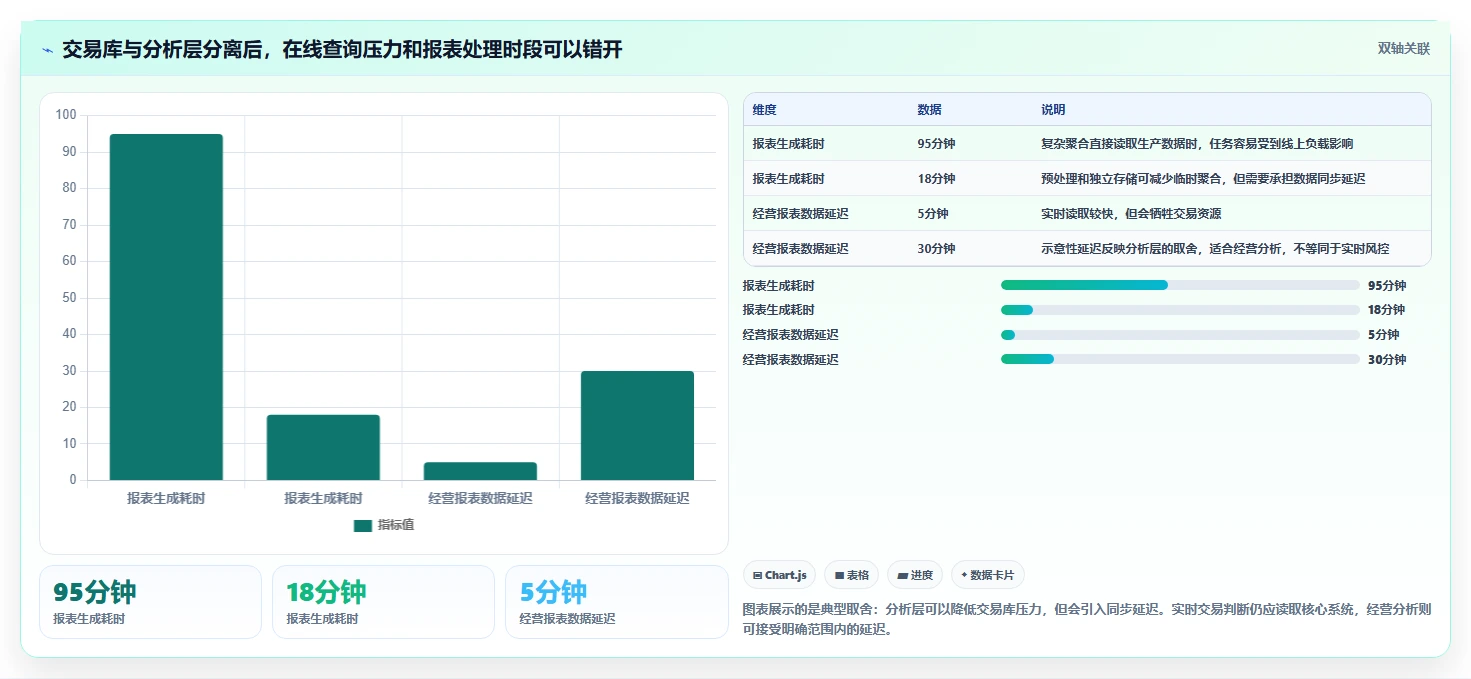
Task: Select the 表格 chip
Action: (851, 575)
